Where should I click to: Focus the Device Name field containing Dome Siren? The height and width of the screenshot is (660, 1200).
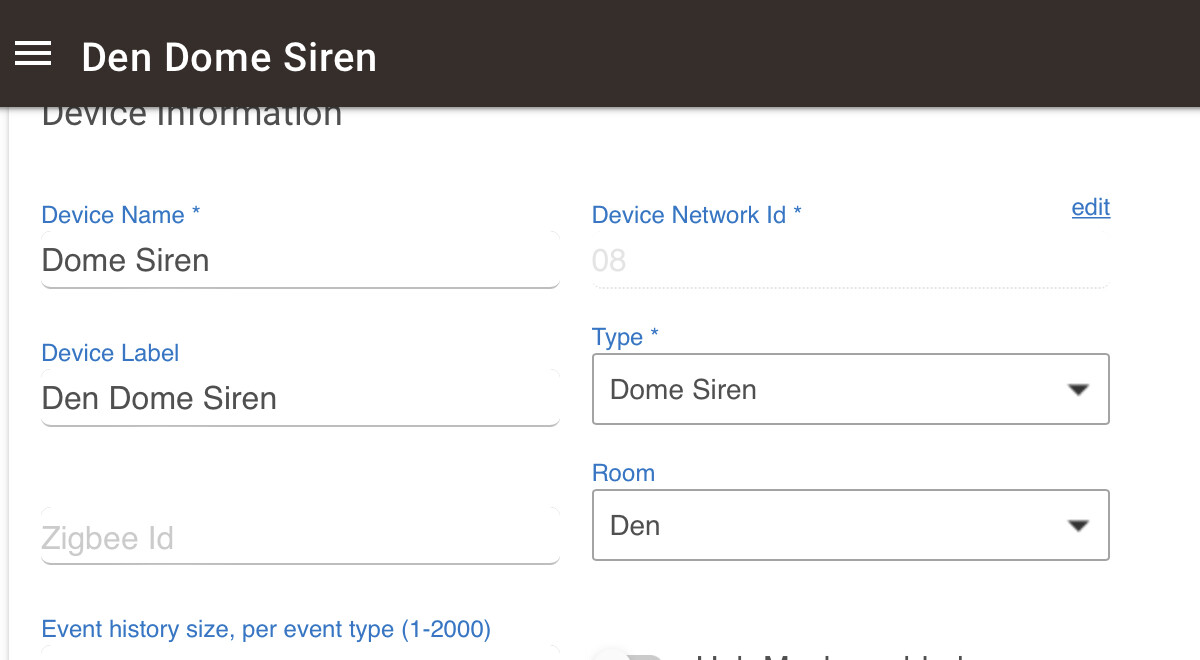tap(300, 260)
